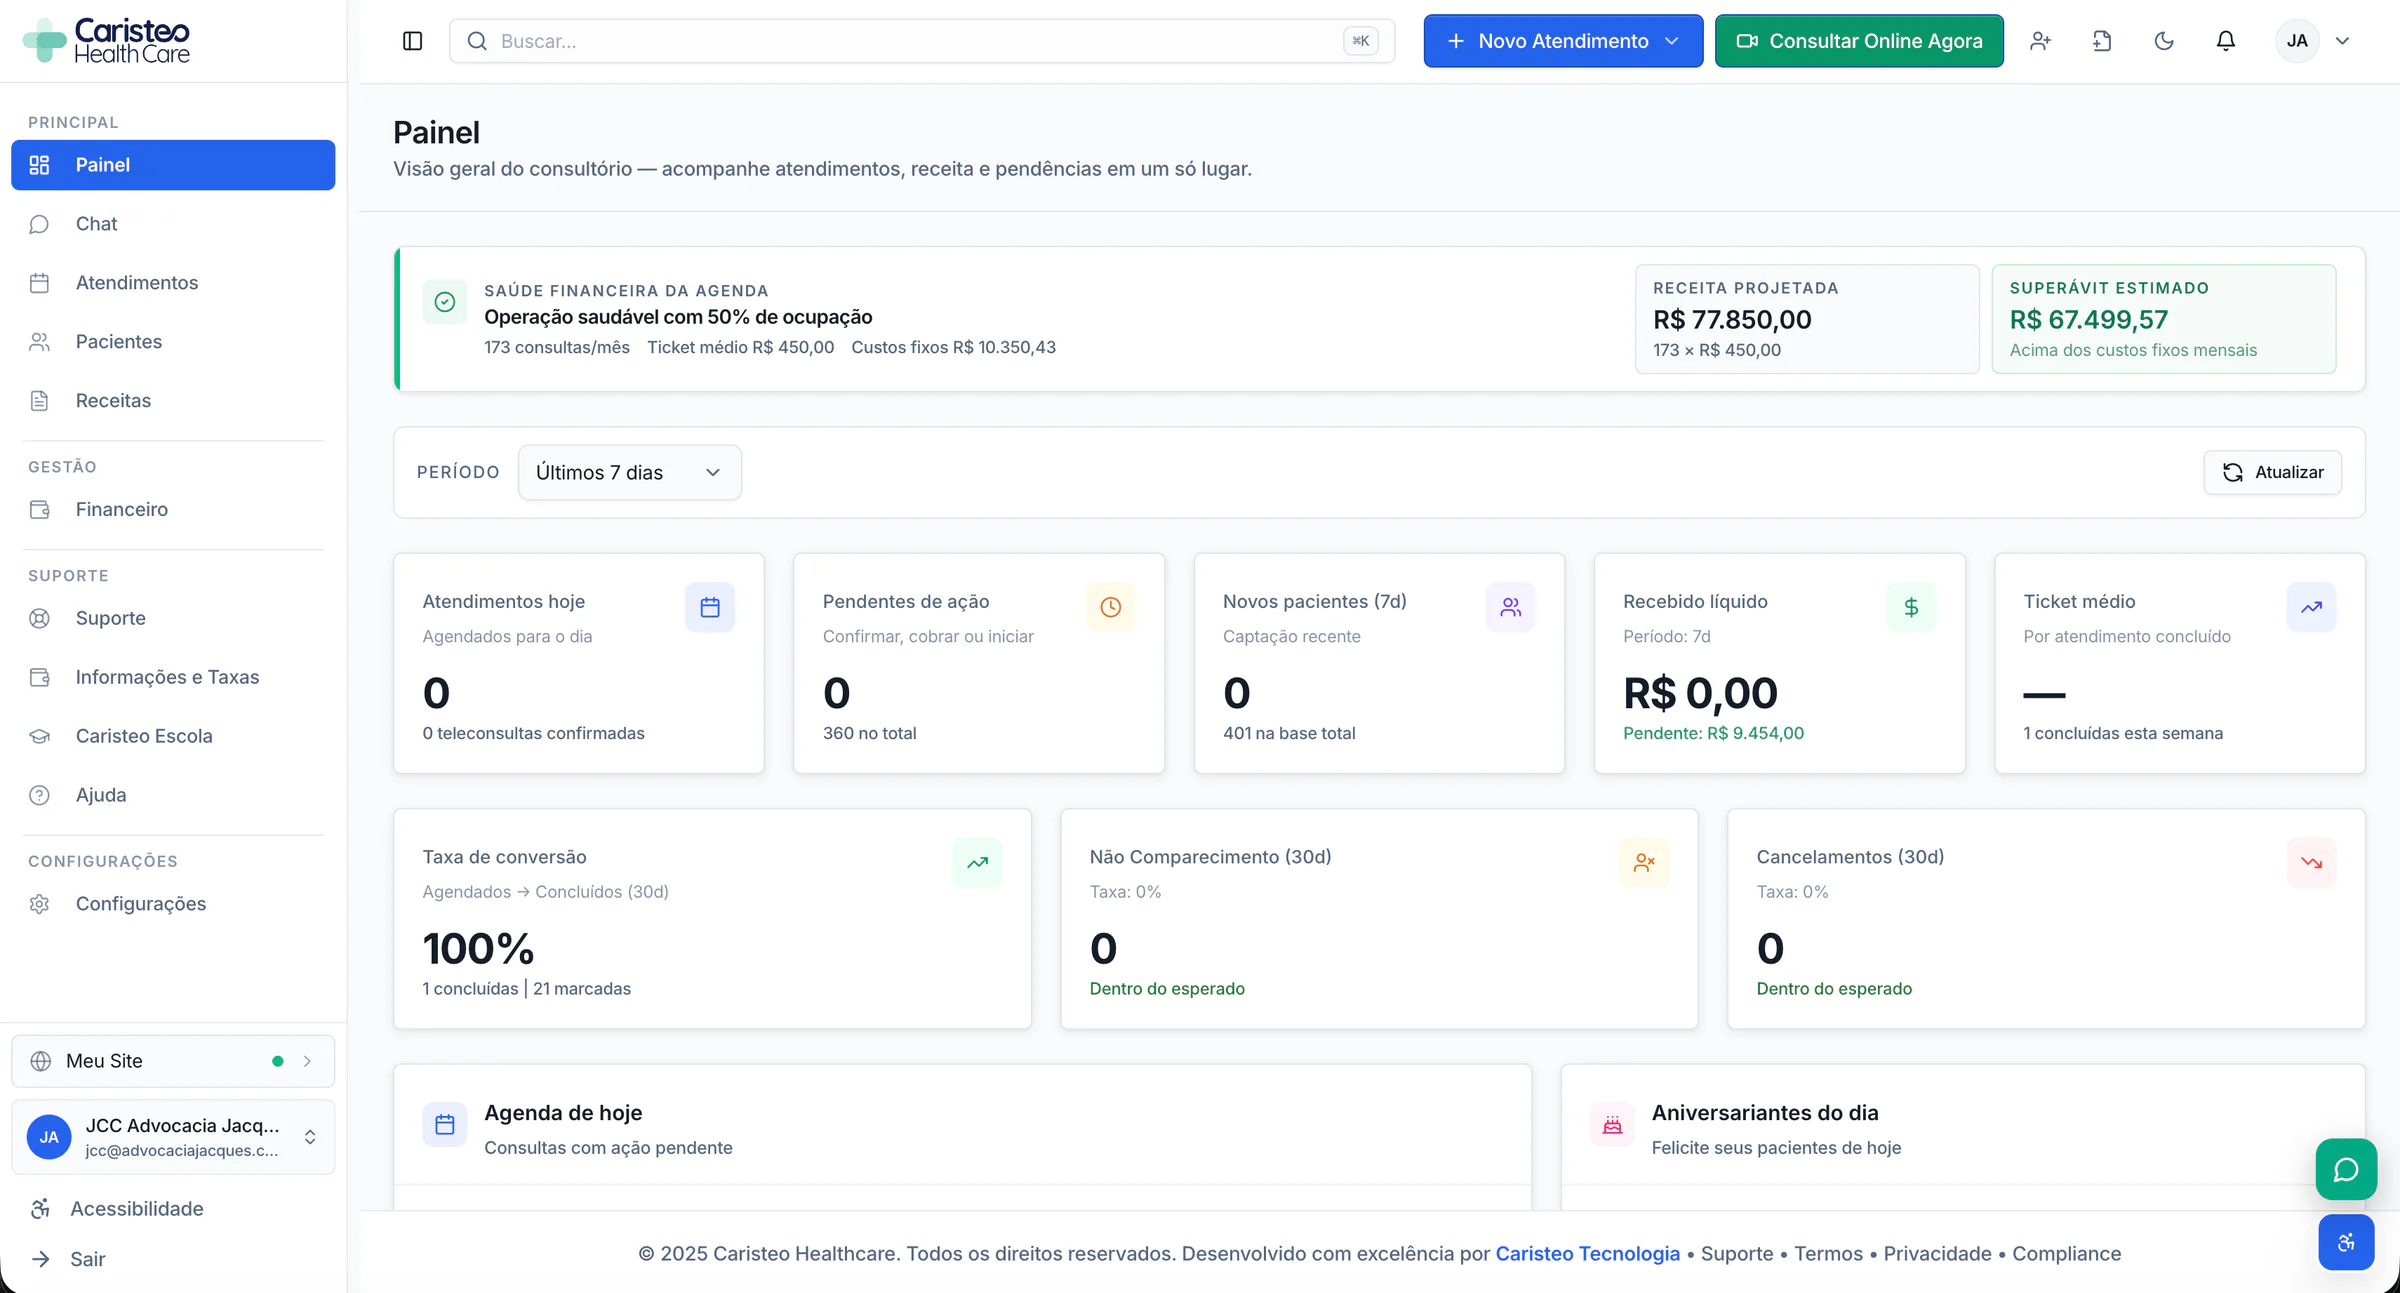The height and width of the screenshot is (1293, 2400).
Task: Open Caristeo Escola in sidebar
Action: pos(173,737)
